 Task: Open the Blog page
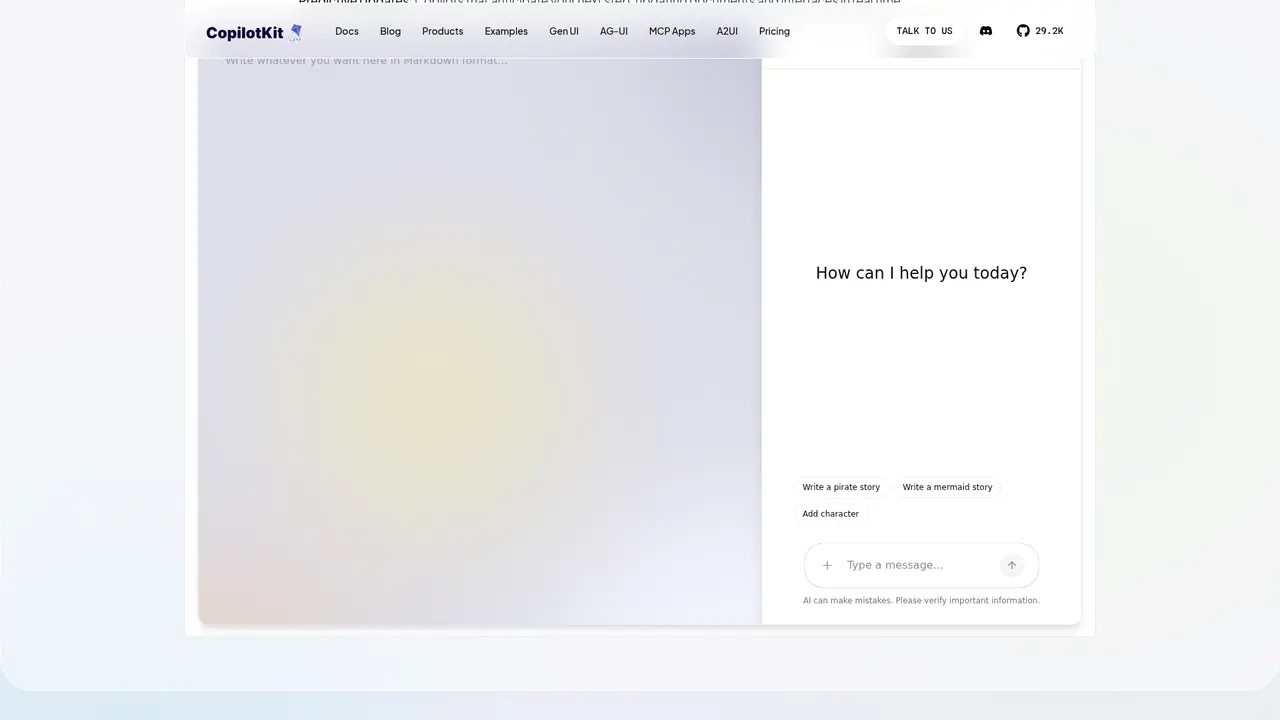tap(390, 31)
